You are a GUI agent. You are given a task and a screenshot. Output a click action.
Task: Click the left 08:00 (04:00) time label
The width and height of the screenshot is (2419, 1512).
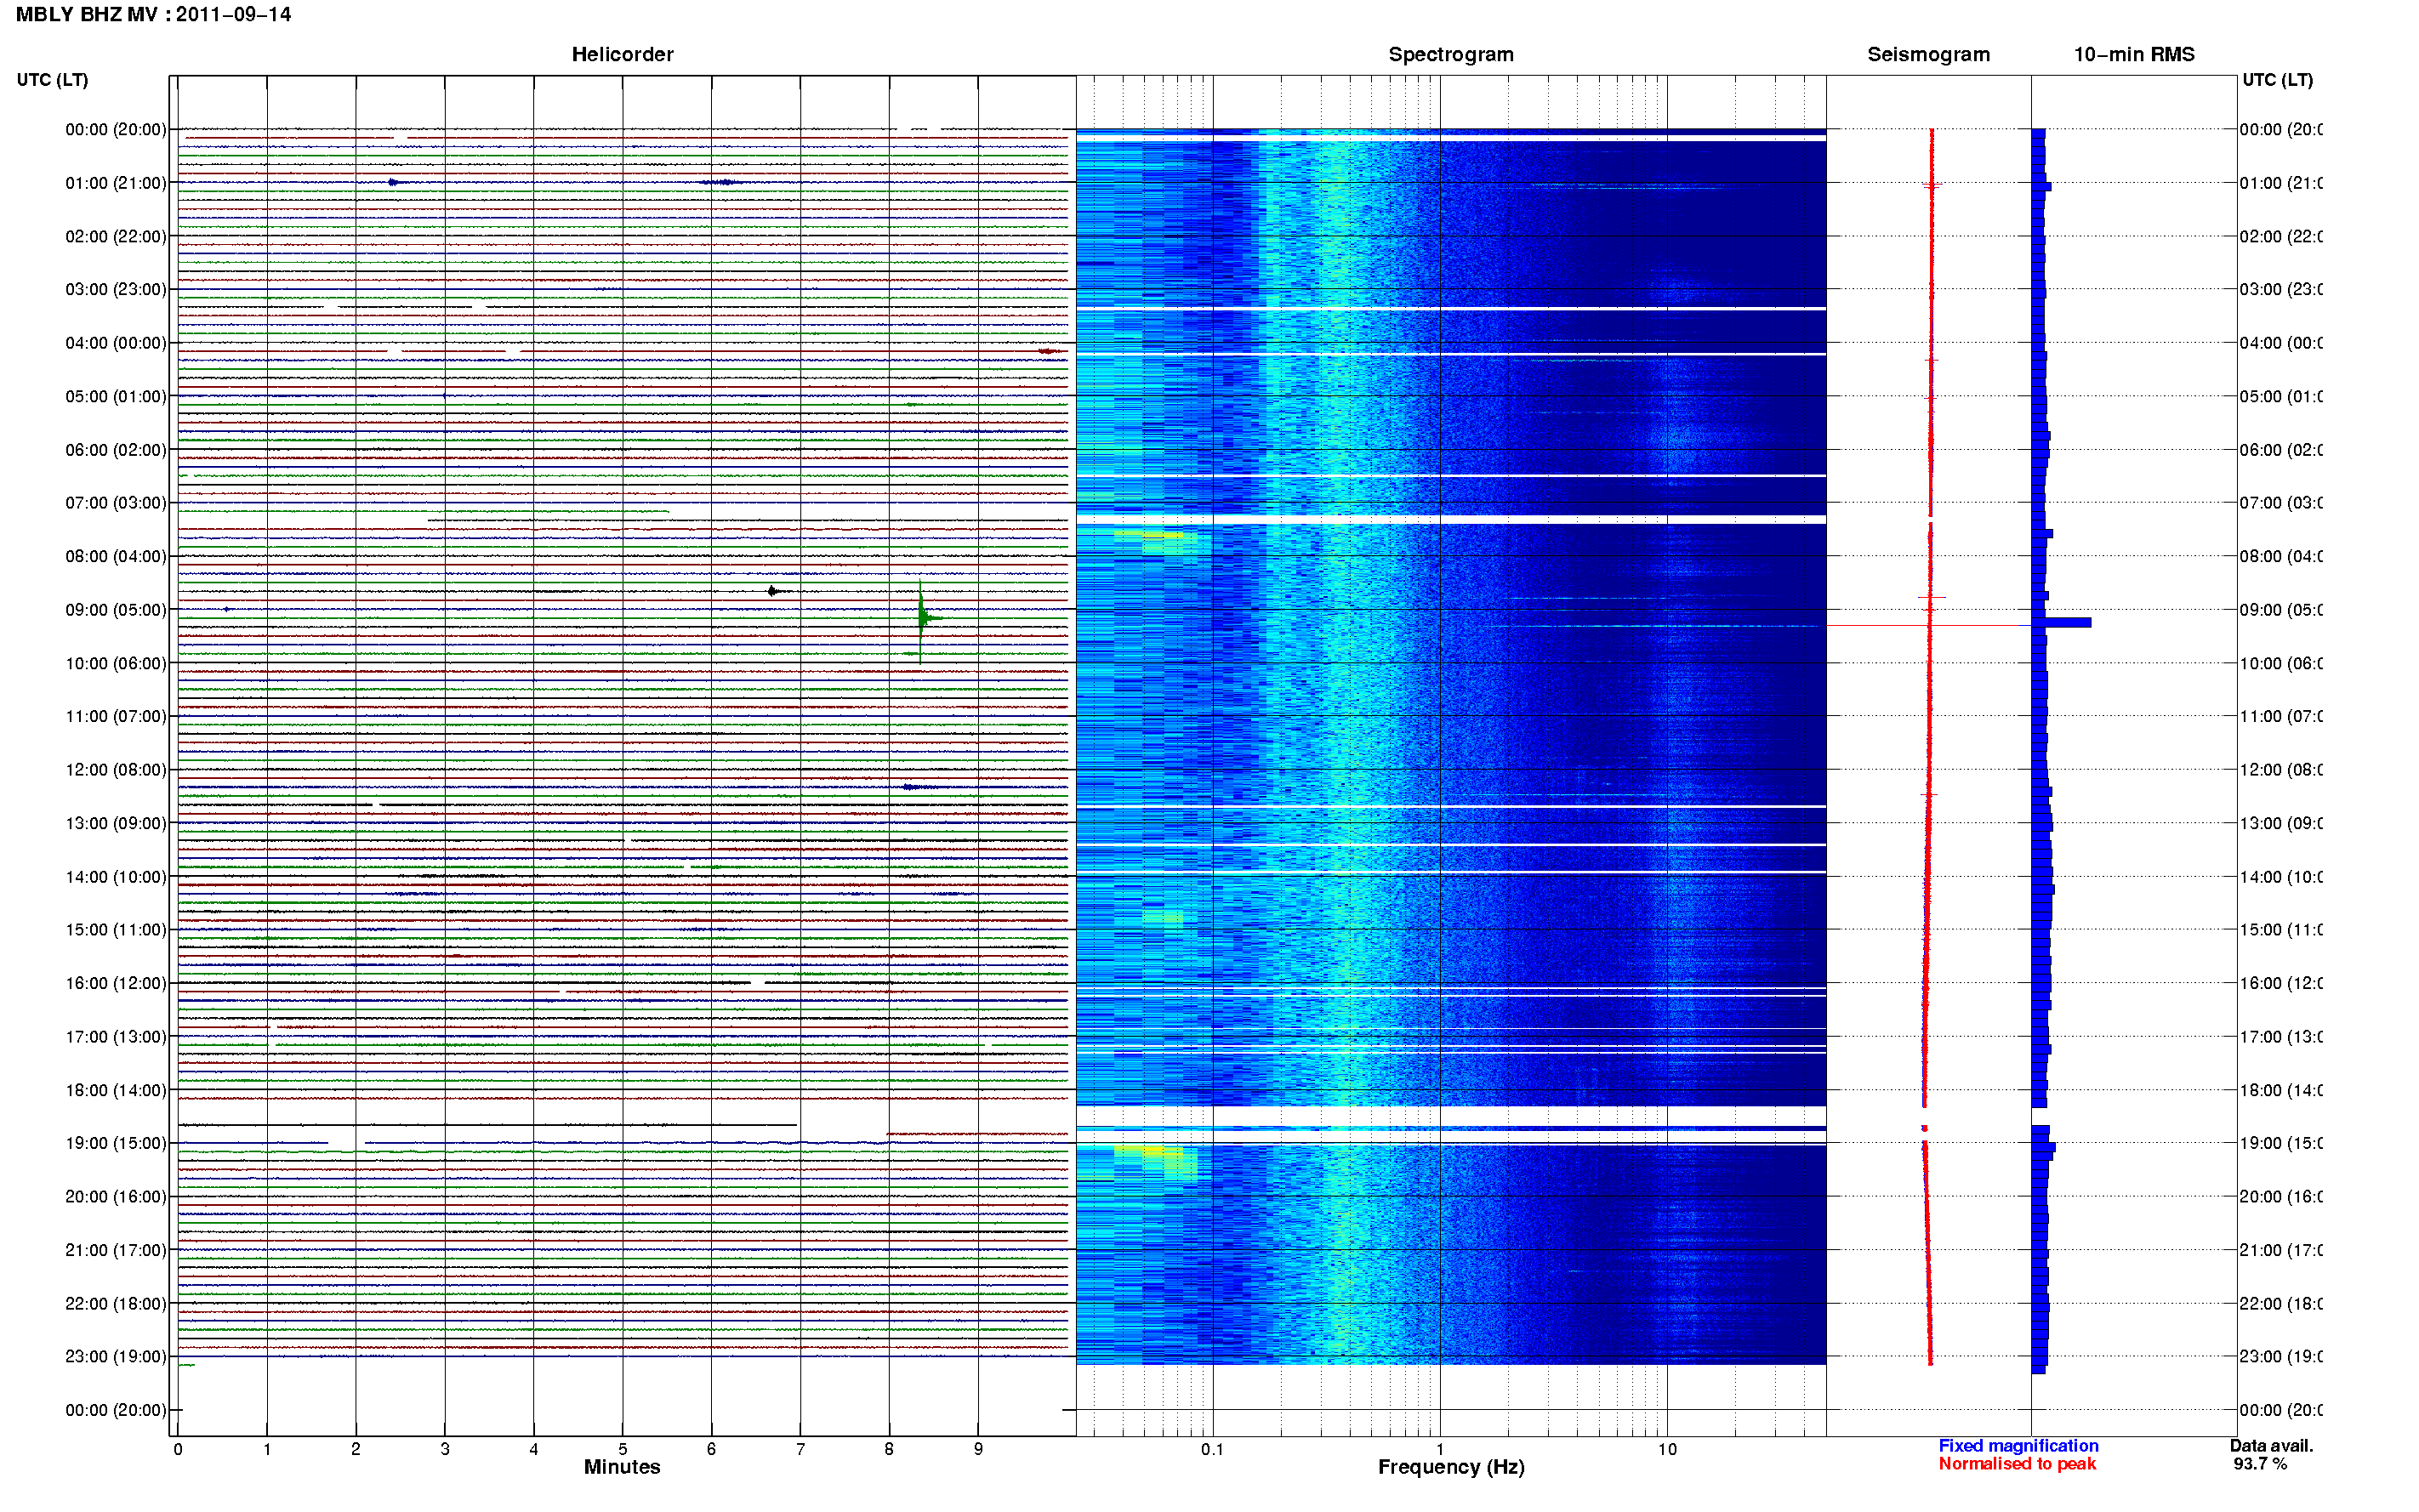(x=116, y=557)
